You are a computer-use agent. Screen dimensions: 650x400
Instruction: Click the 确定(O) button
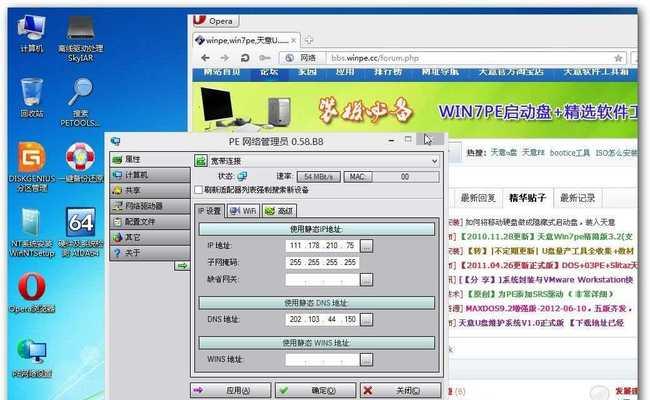pyautogui.click(x=315, y=390)
